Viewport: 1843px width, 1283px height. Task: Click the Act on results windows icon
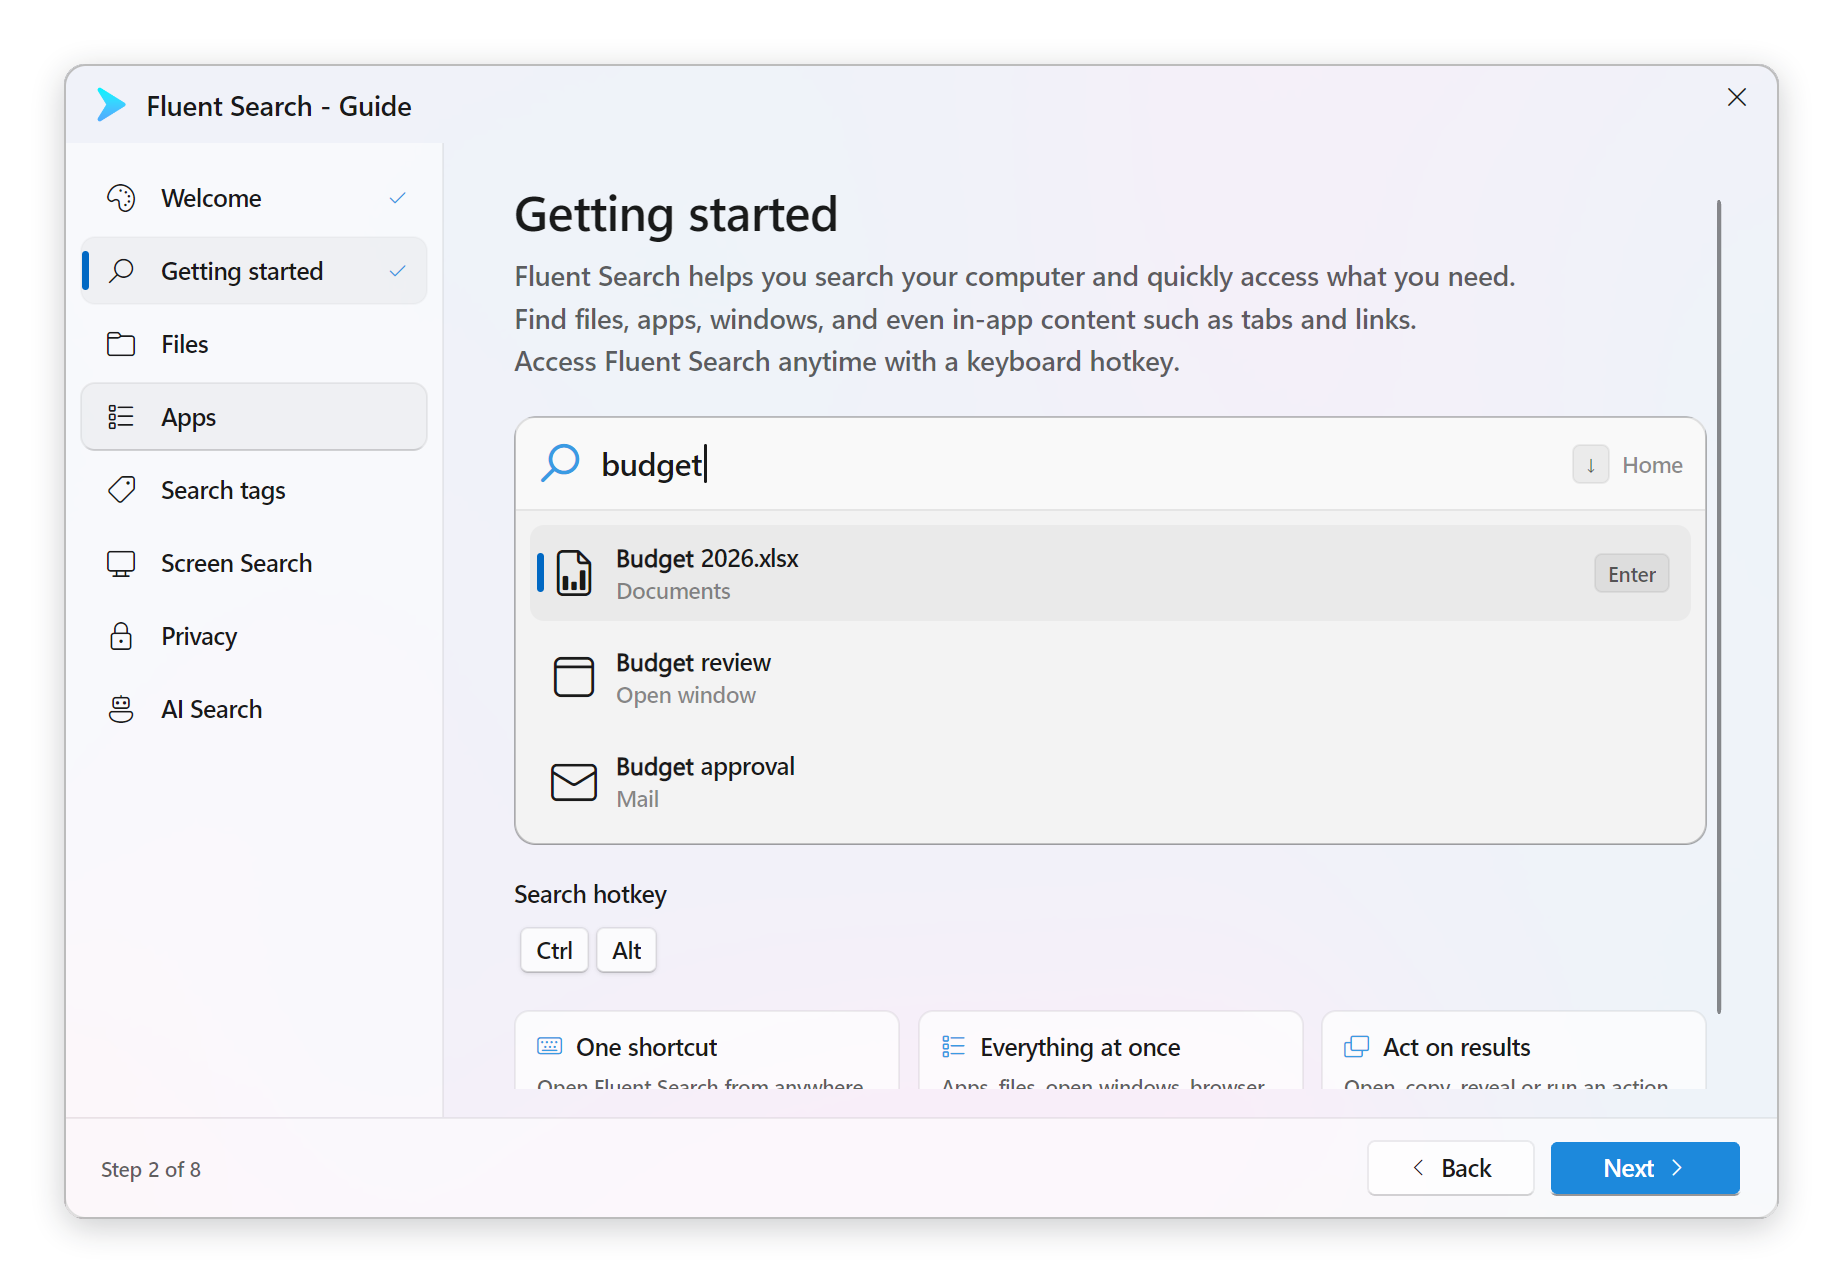click(1357, 1046)
